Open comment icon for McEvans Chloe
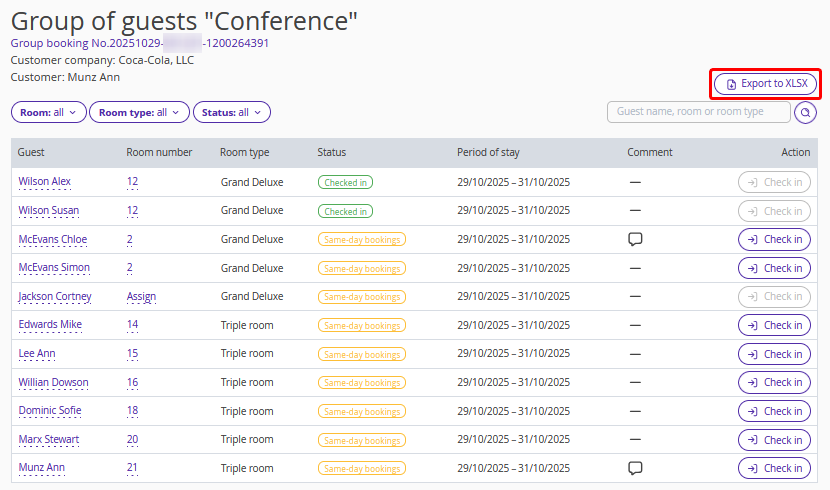 click(x=634, y=239)
